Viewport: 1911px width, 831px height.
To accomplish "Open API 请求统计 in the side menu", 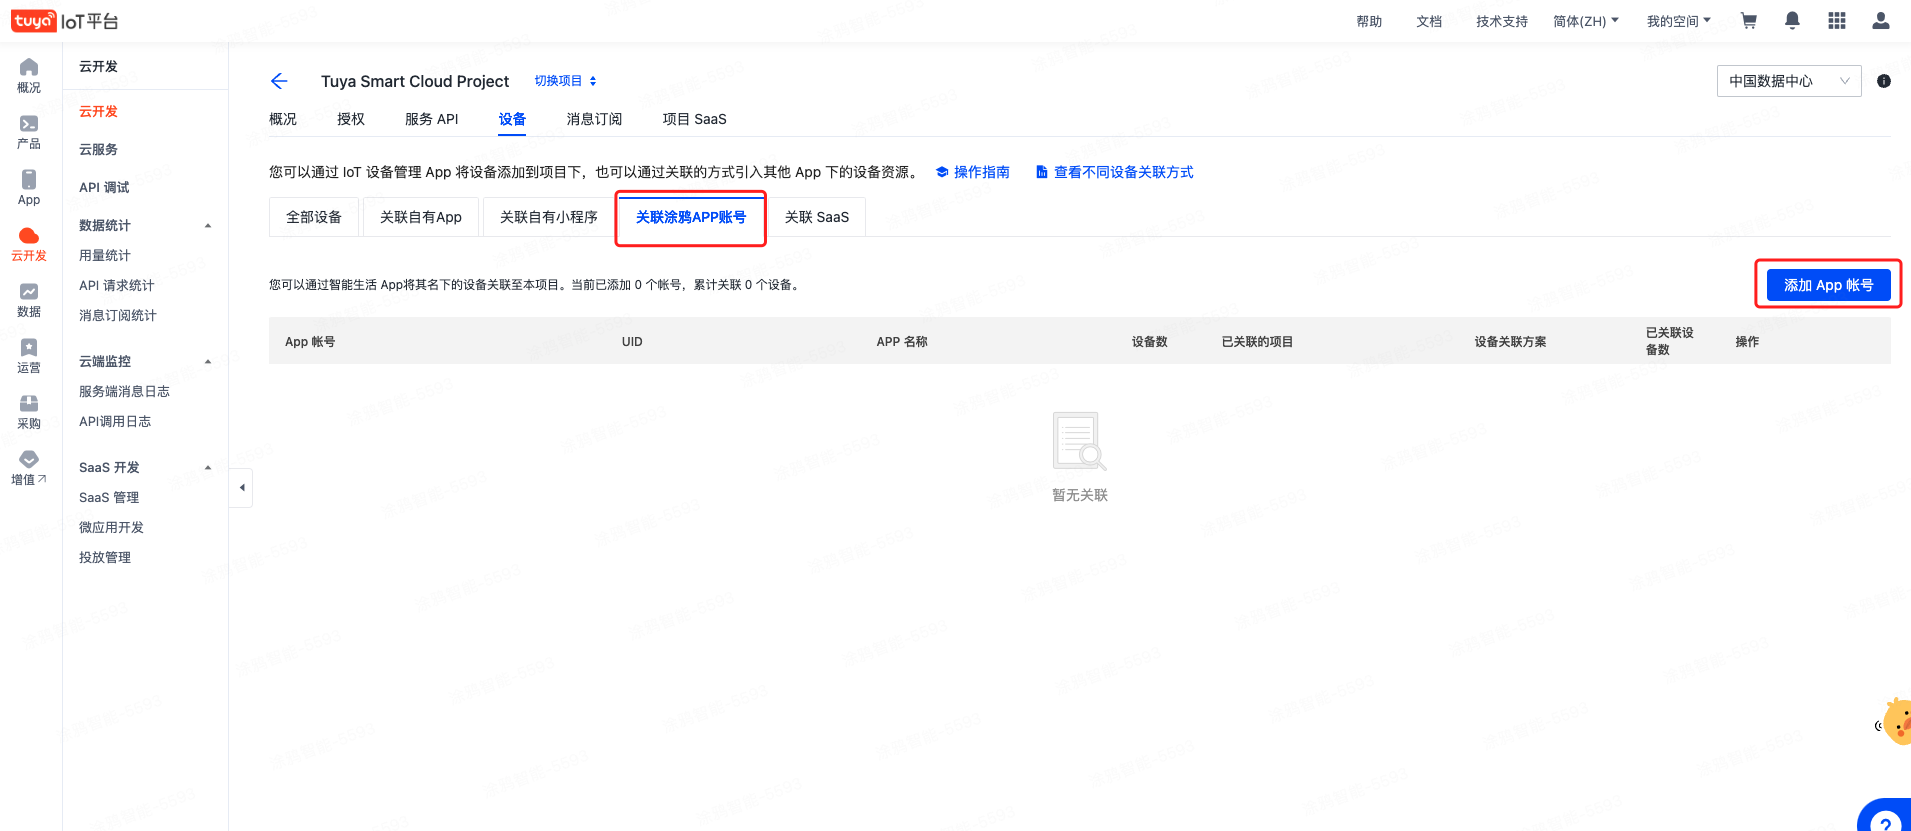I will pyautogui.click(x=117, y=285).
